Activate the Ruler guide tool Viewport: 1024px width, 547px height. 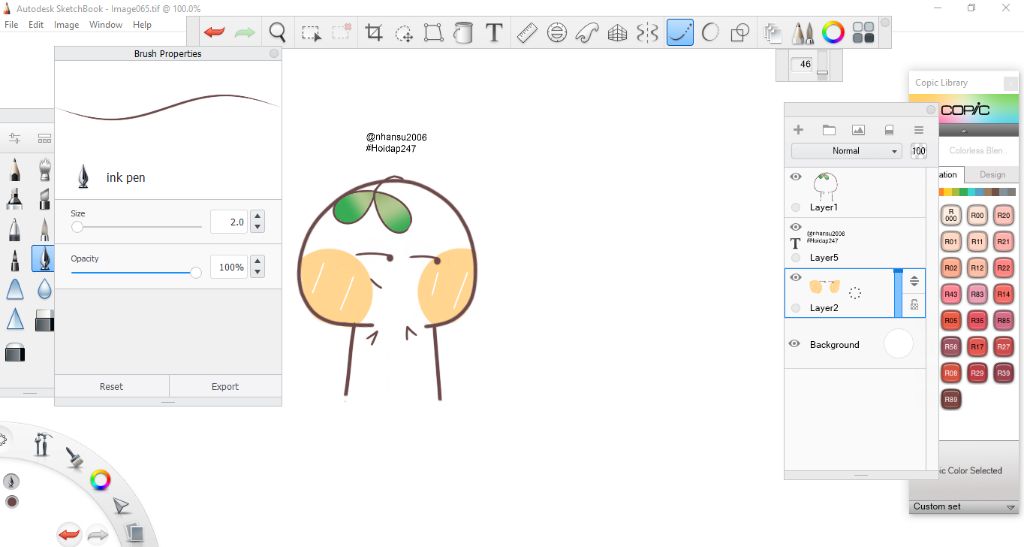527,33
